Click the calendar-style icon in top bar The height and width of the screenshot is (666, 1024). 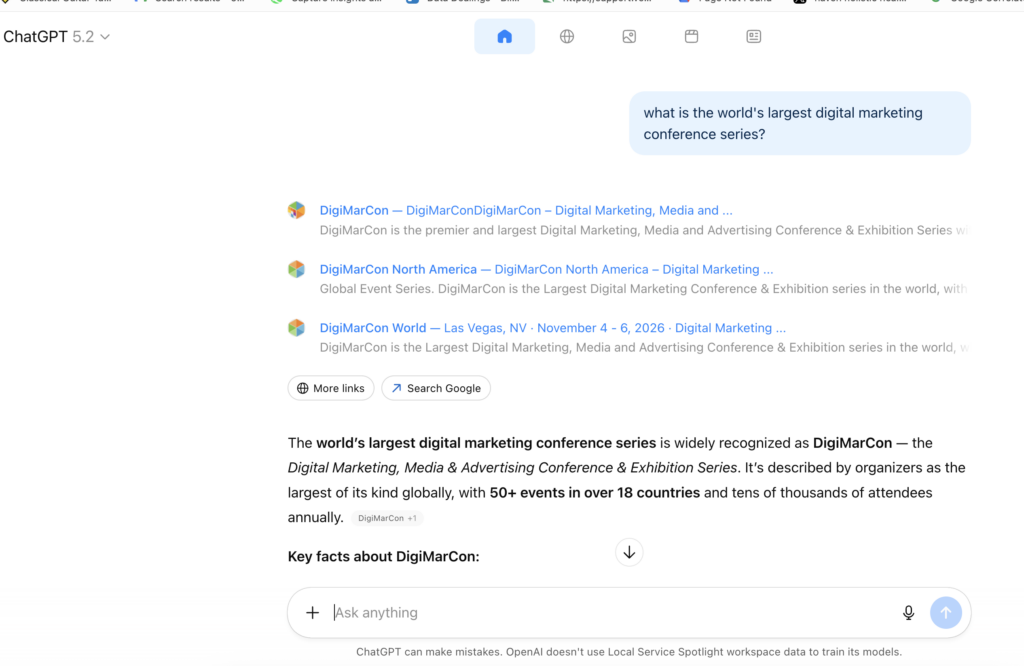(x=691, y=37)
